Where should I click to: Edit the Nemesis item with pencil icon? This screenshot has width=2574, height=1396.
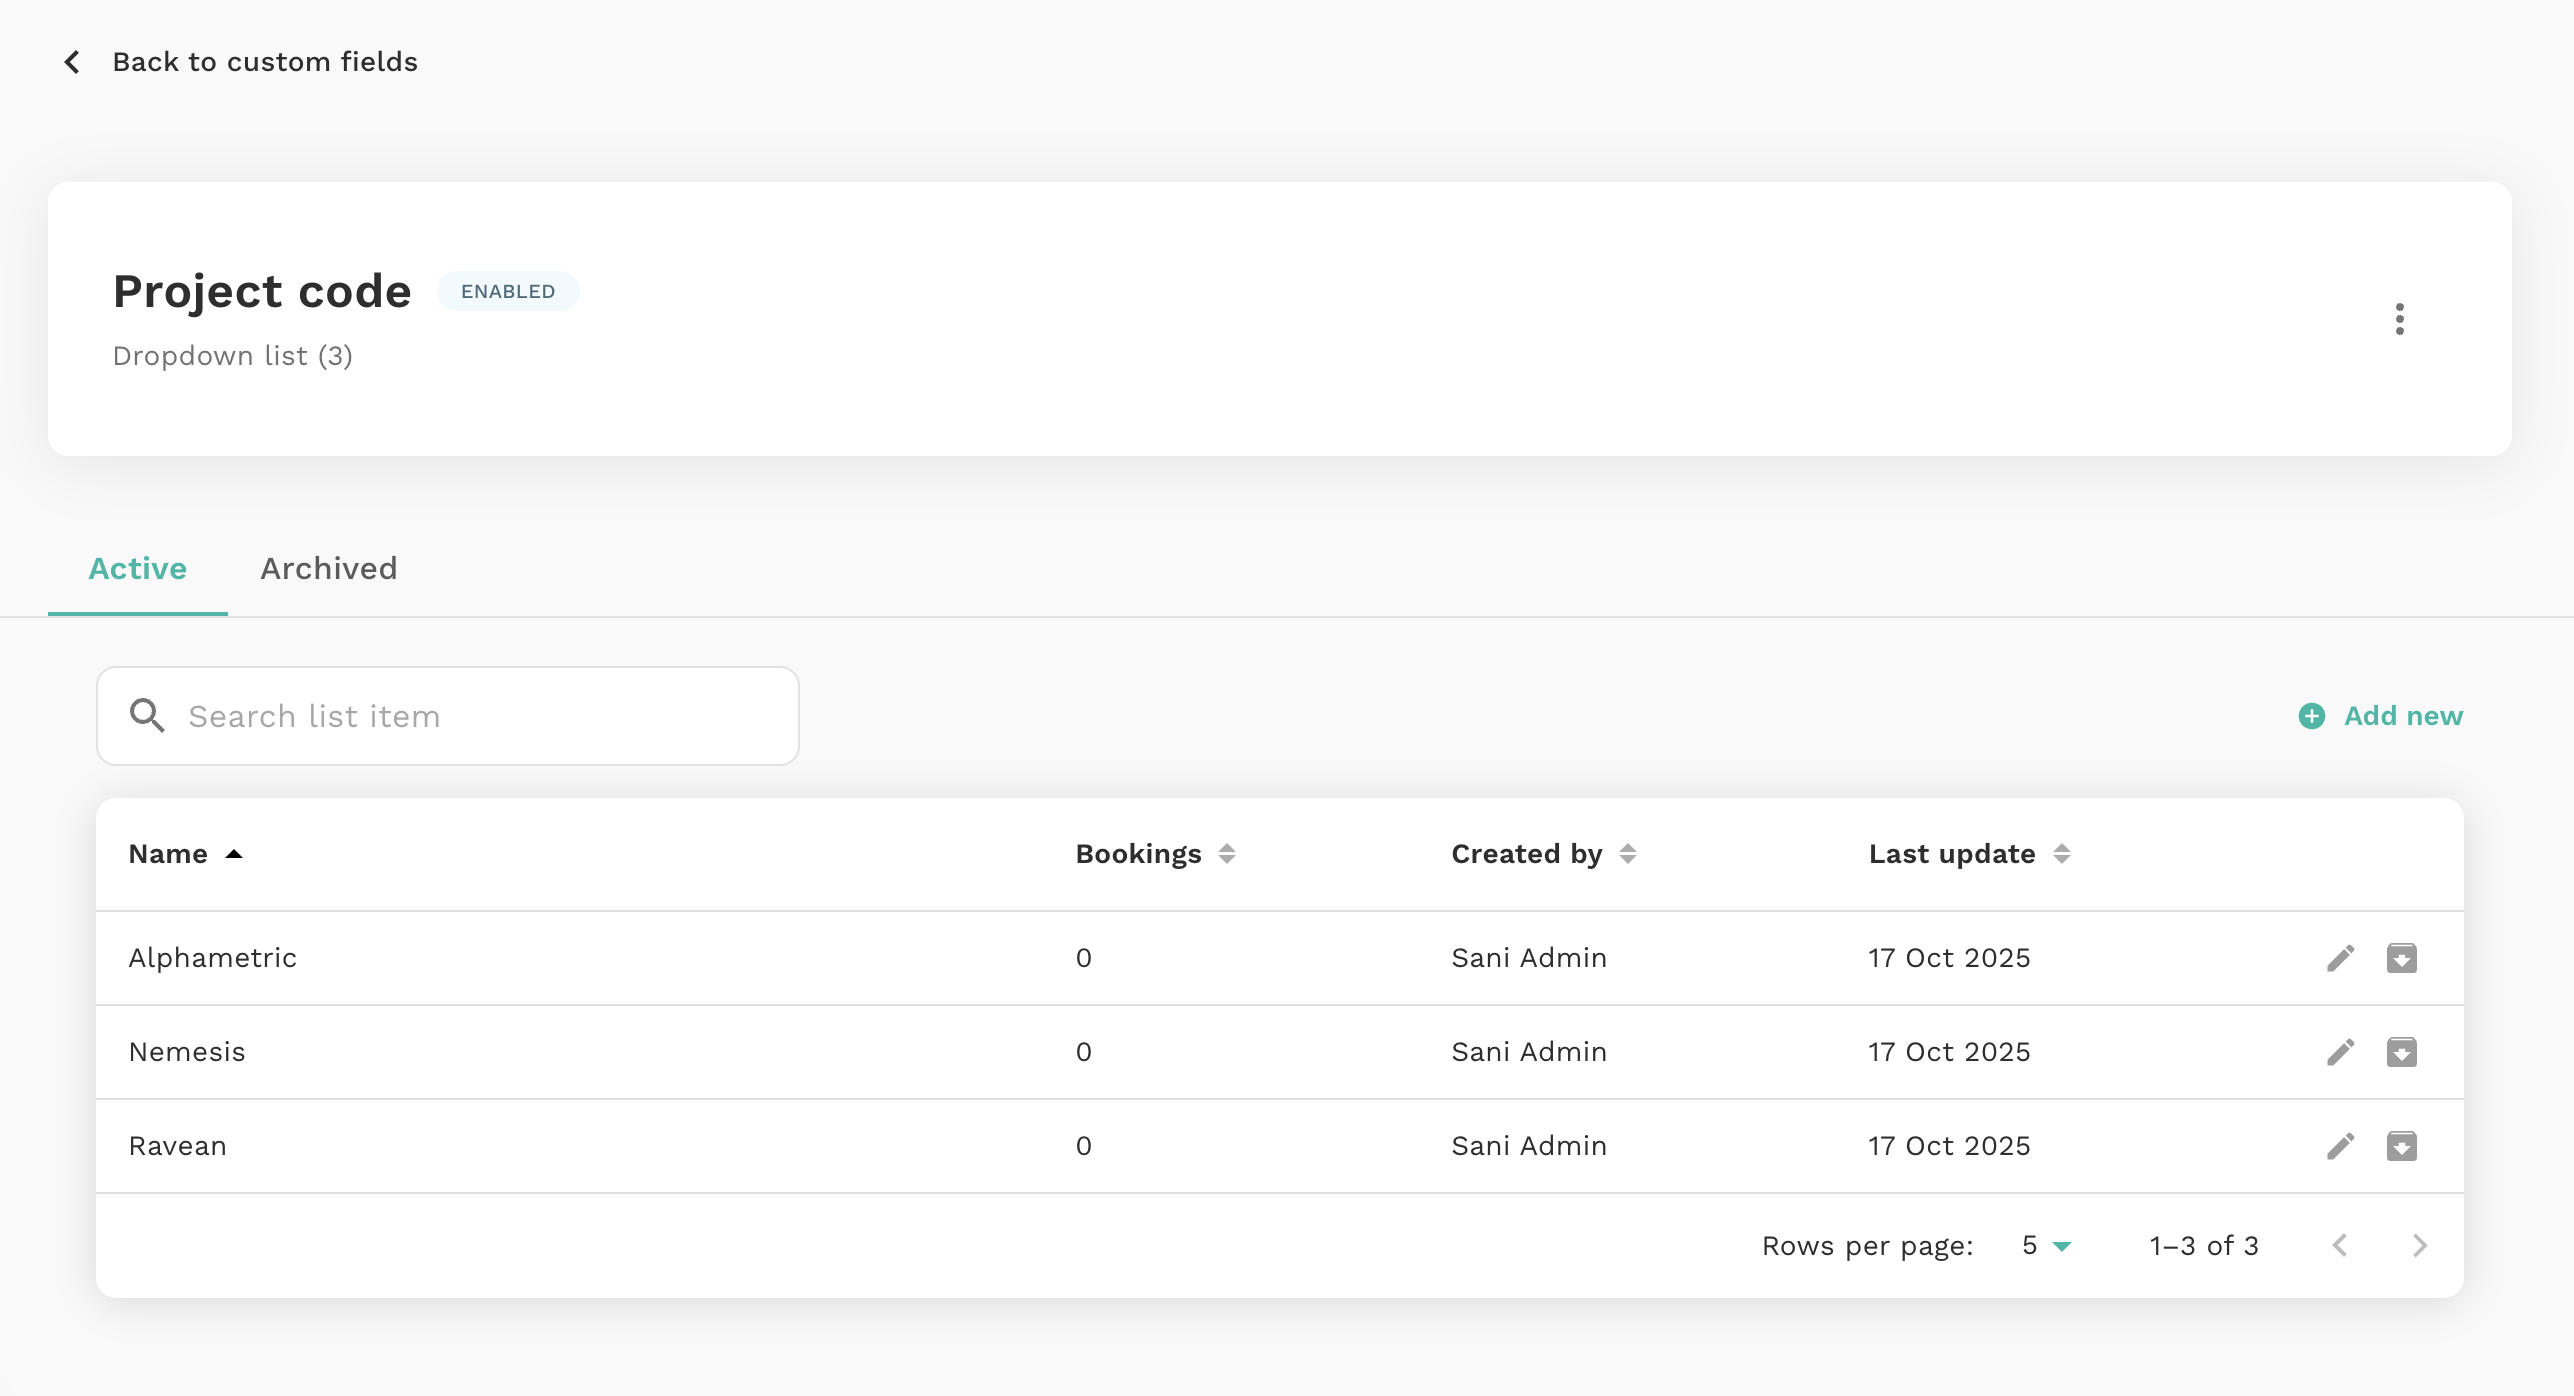(2341, 1052)
